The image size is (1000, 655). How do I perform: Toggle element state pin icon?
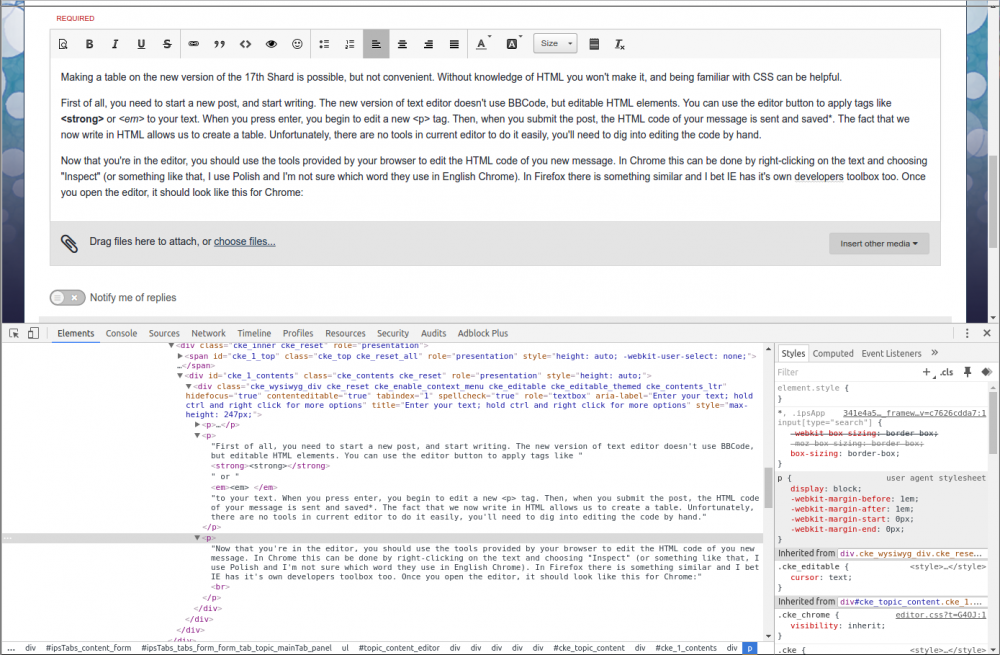pos(967,372)
